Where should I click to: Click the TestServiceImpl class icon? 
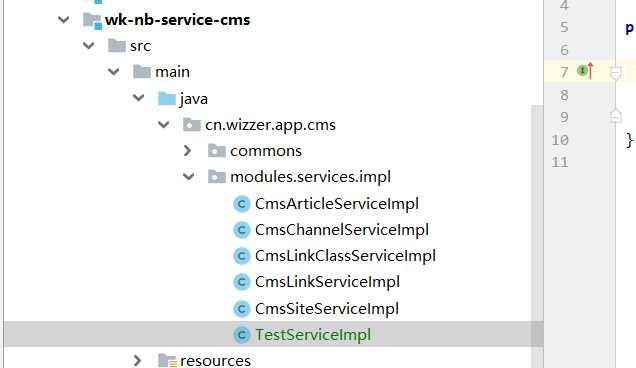tap(242, 335)
